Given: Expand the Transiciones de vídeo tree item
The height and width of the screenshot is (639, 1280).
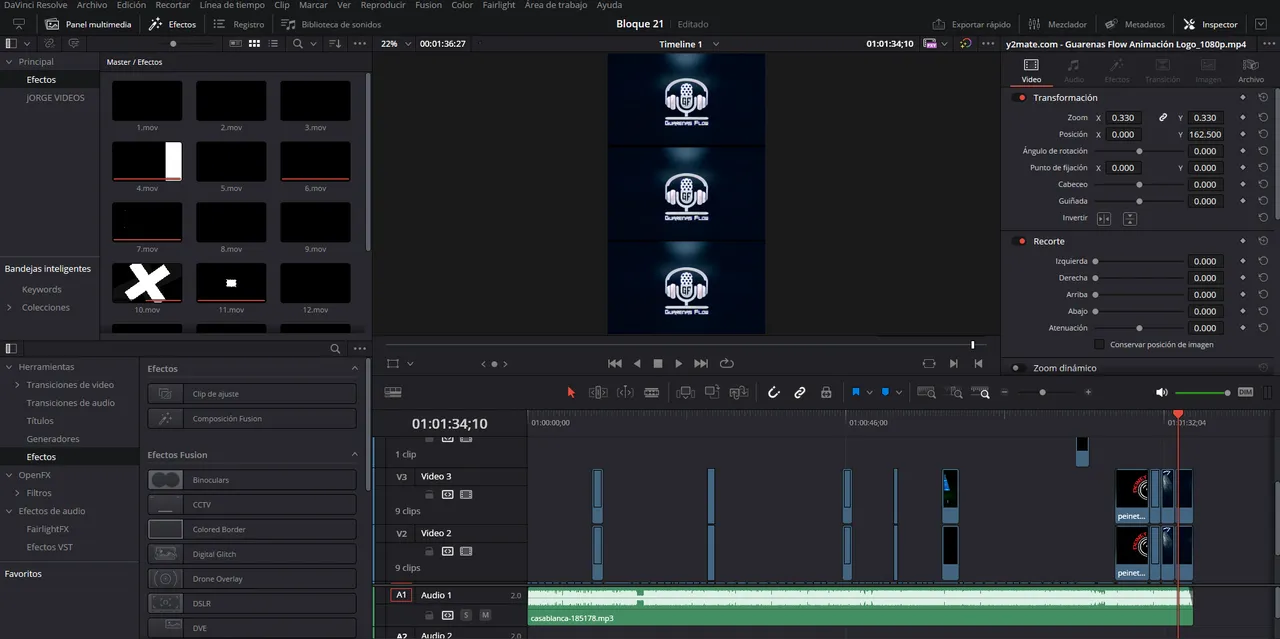Looking at the screenshot, I should 17,385.
